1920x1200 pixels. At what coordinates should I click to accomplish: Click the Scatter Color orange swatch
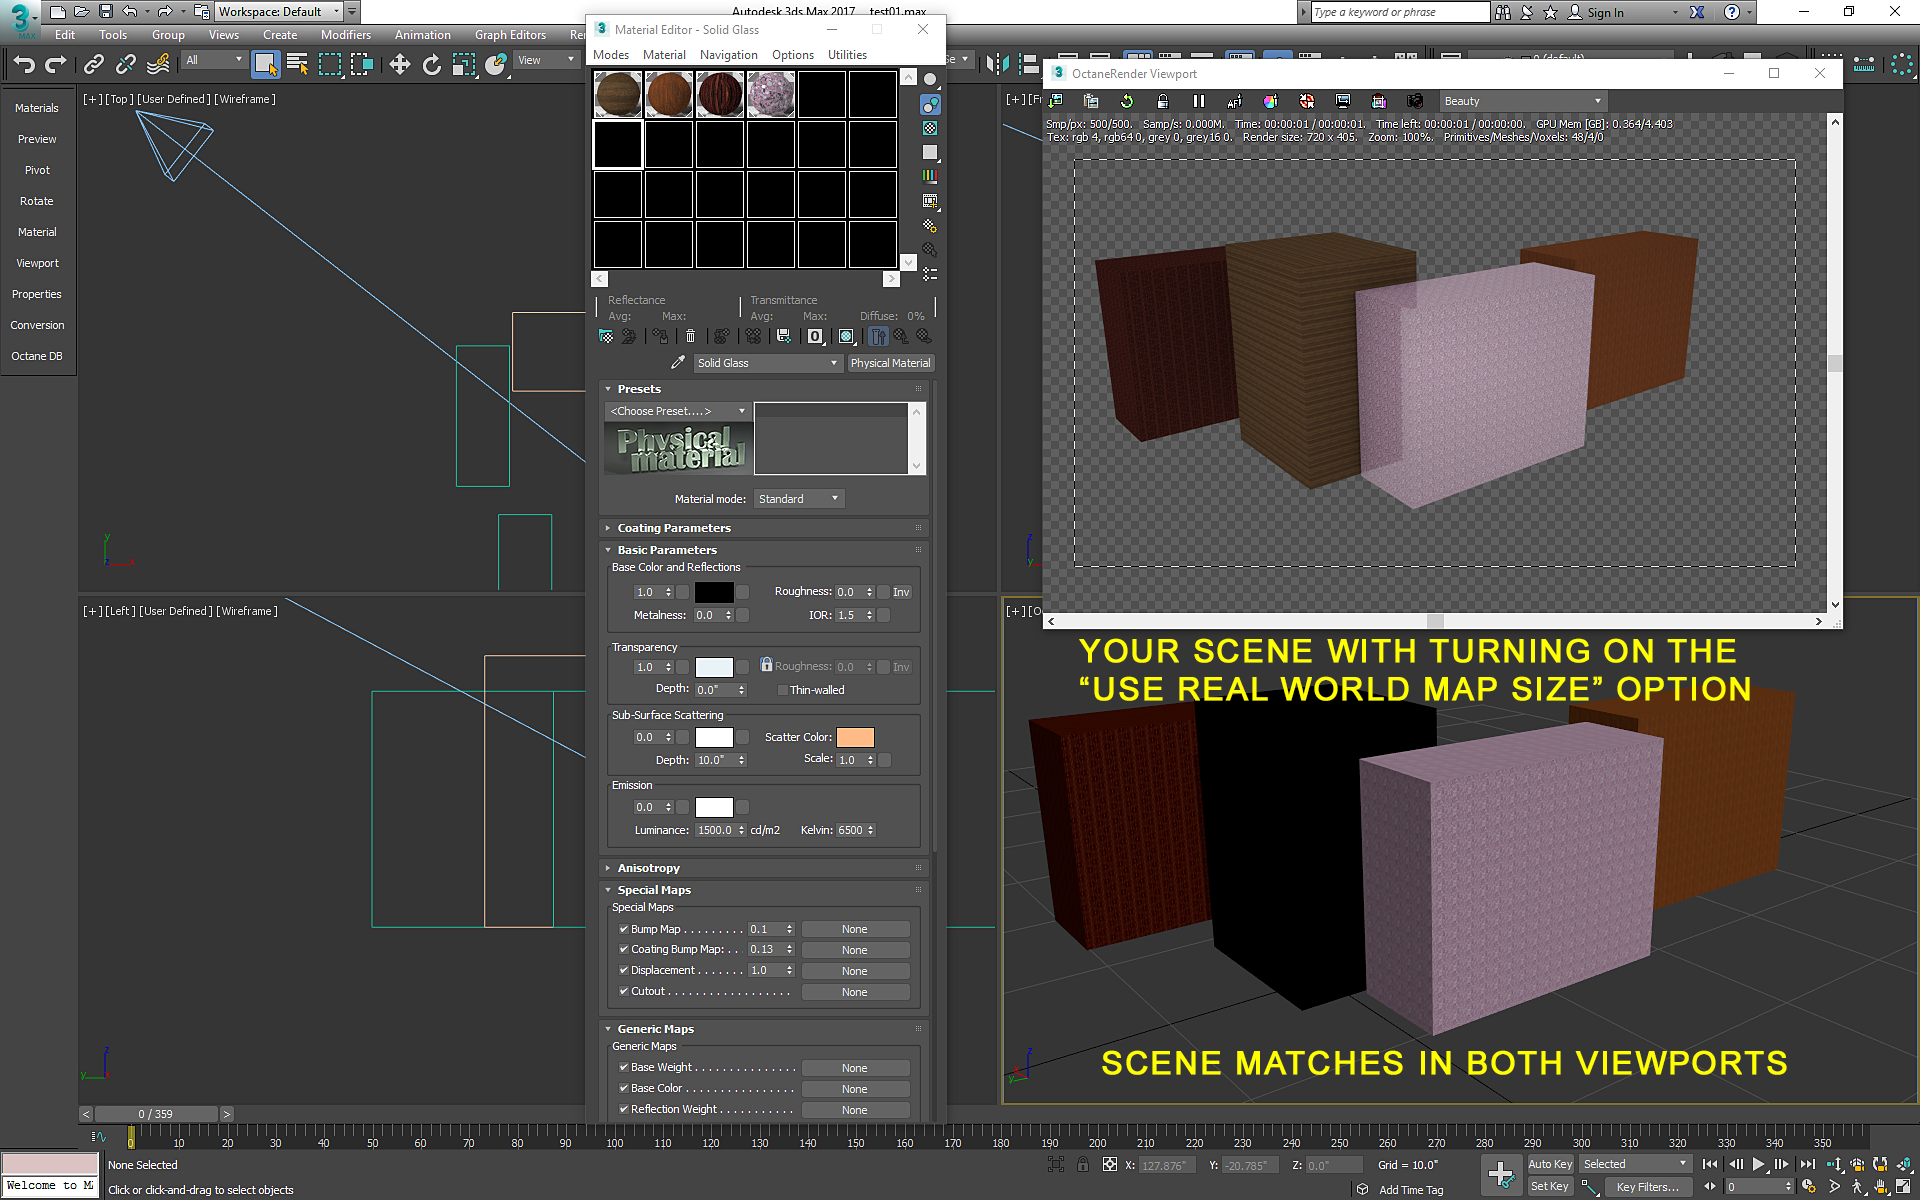(854, 737)
